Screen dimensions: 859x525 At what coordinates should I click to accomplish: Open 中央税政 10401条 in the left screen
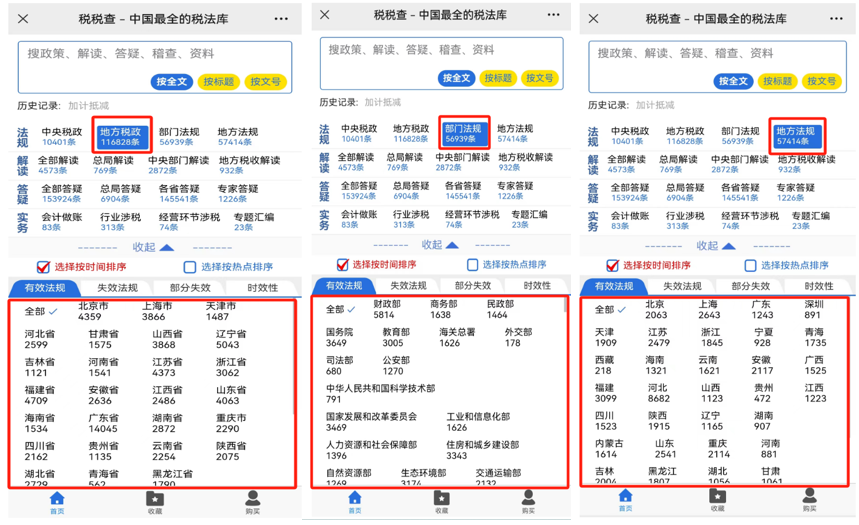61,136
